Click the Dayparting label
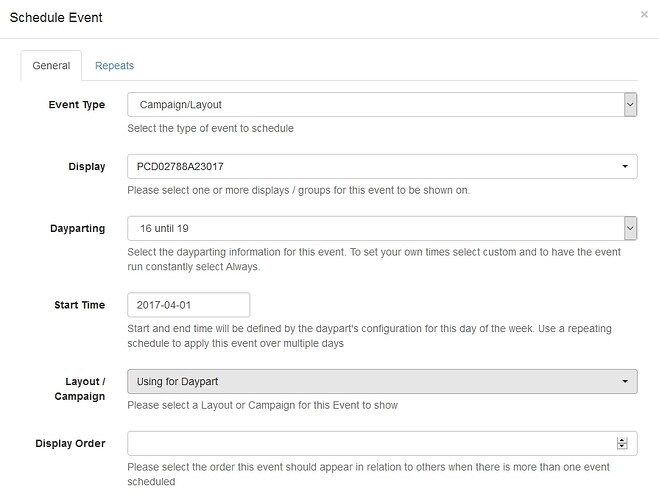 coord(77,229)
